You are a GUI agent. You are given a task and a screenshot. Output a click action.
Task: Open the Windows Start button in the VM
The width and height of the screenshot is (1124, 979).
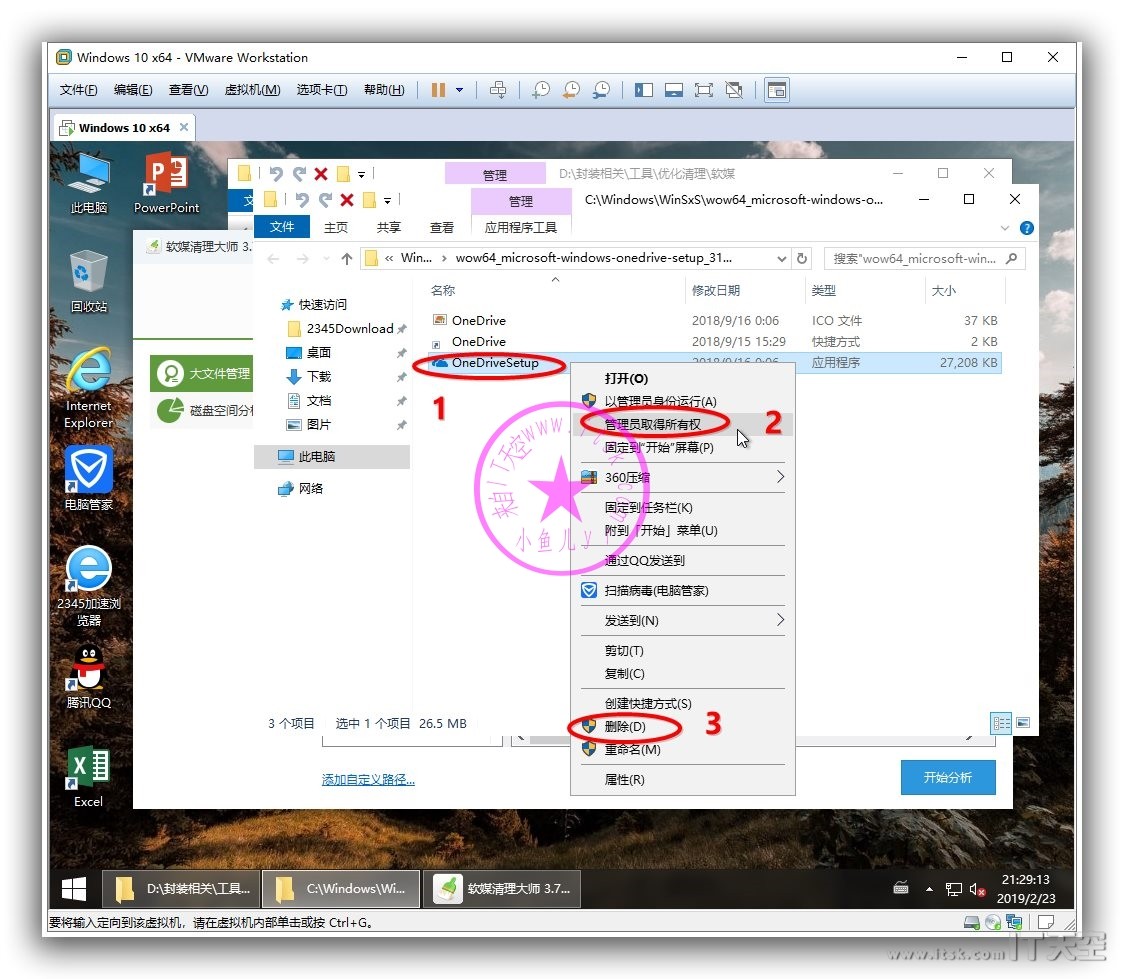(x=74, y=889)
